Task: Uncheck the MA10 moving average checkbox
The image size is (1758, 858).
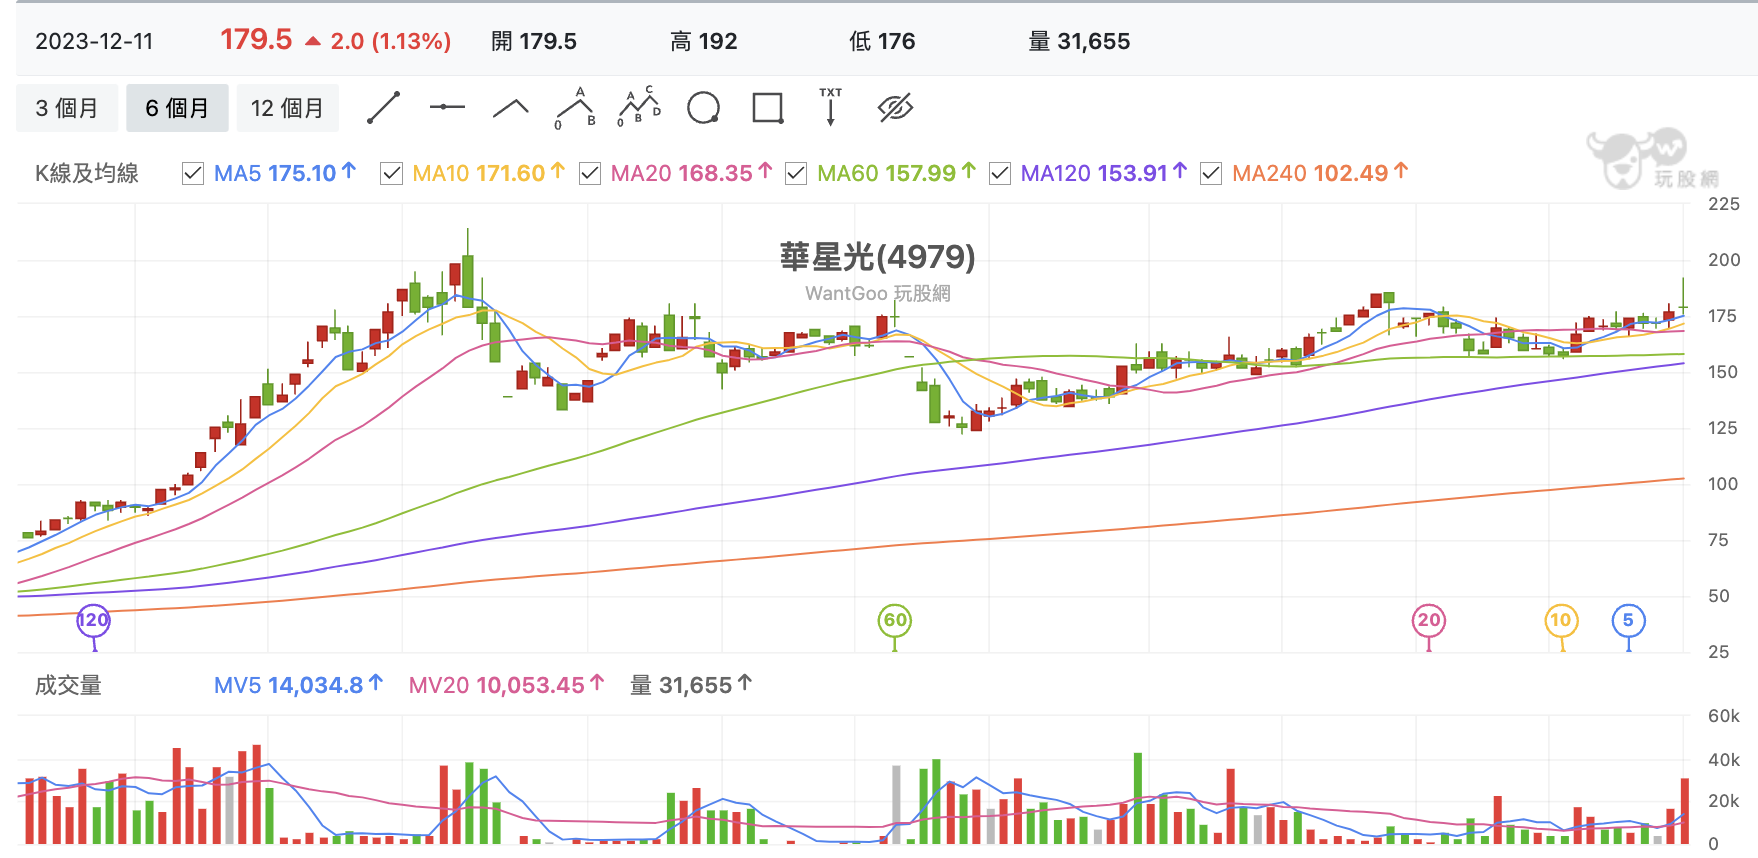Action: click(391, 174)
